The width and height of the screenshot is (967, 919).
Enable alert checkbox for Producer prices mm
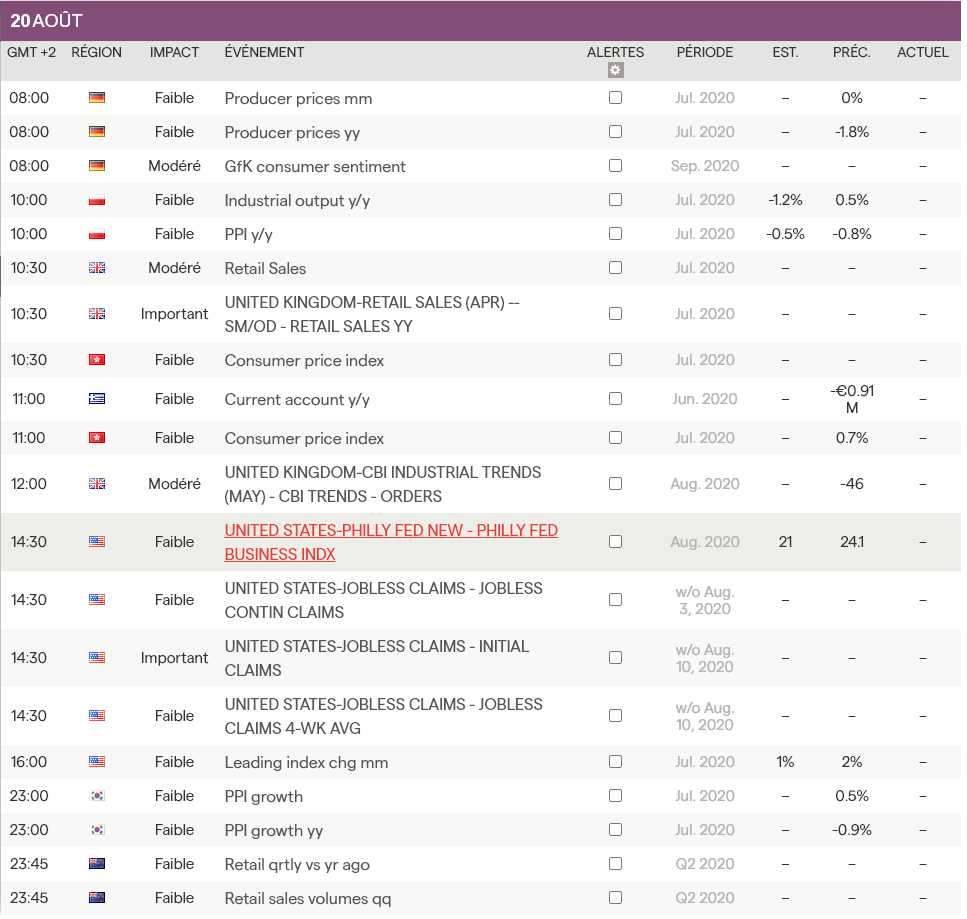[615, 98]
